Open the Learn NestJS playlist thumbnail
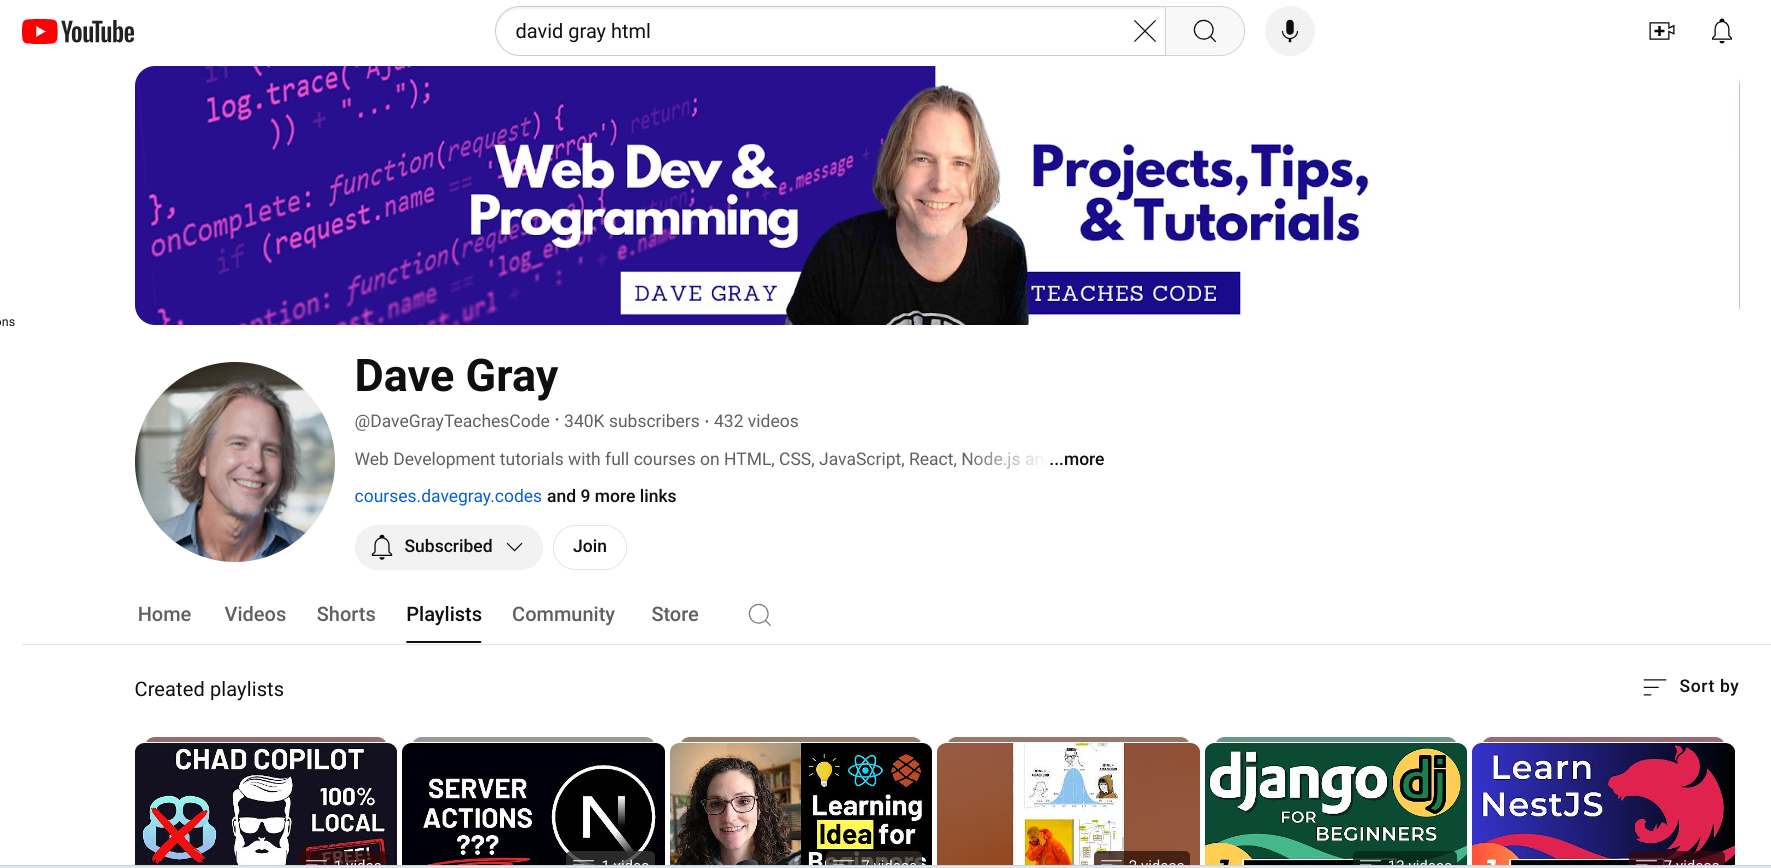 point(1603,804)
